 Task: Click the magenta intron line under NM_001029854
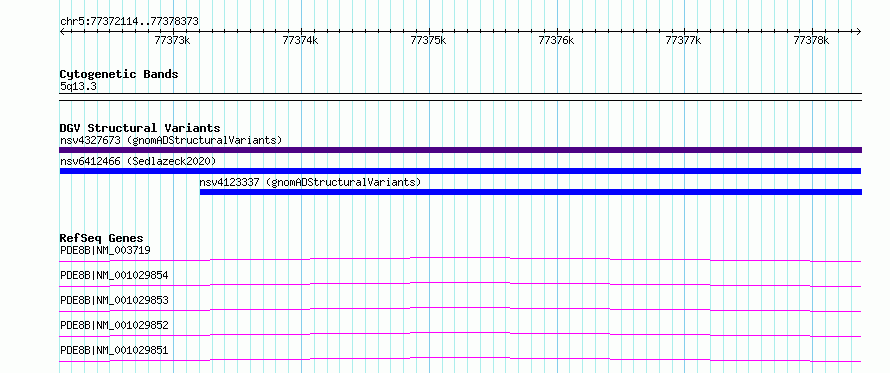coord(460,283)
